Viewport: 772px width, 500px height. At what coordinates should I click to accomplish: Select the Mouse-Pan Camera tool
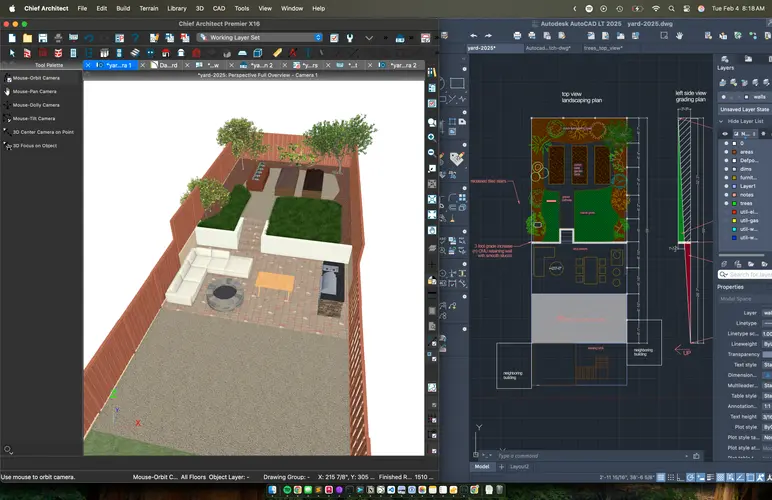point(34,91)
